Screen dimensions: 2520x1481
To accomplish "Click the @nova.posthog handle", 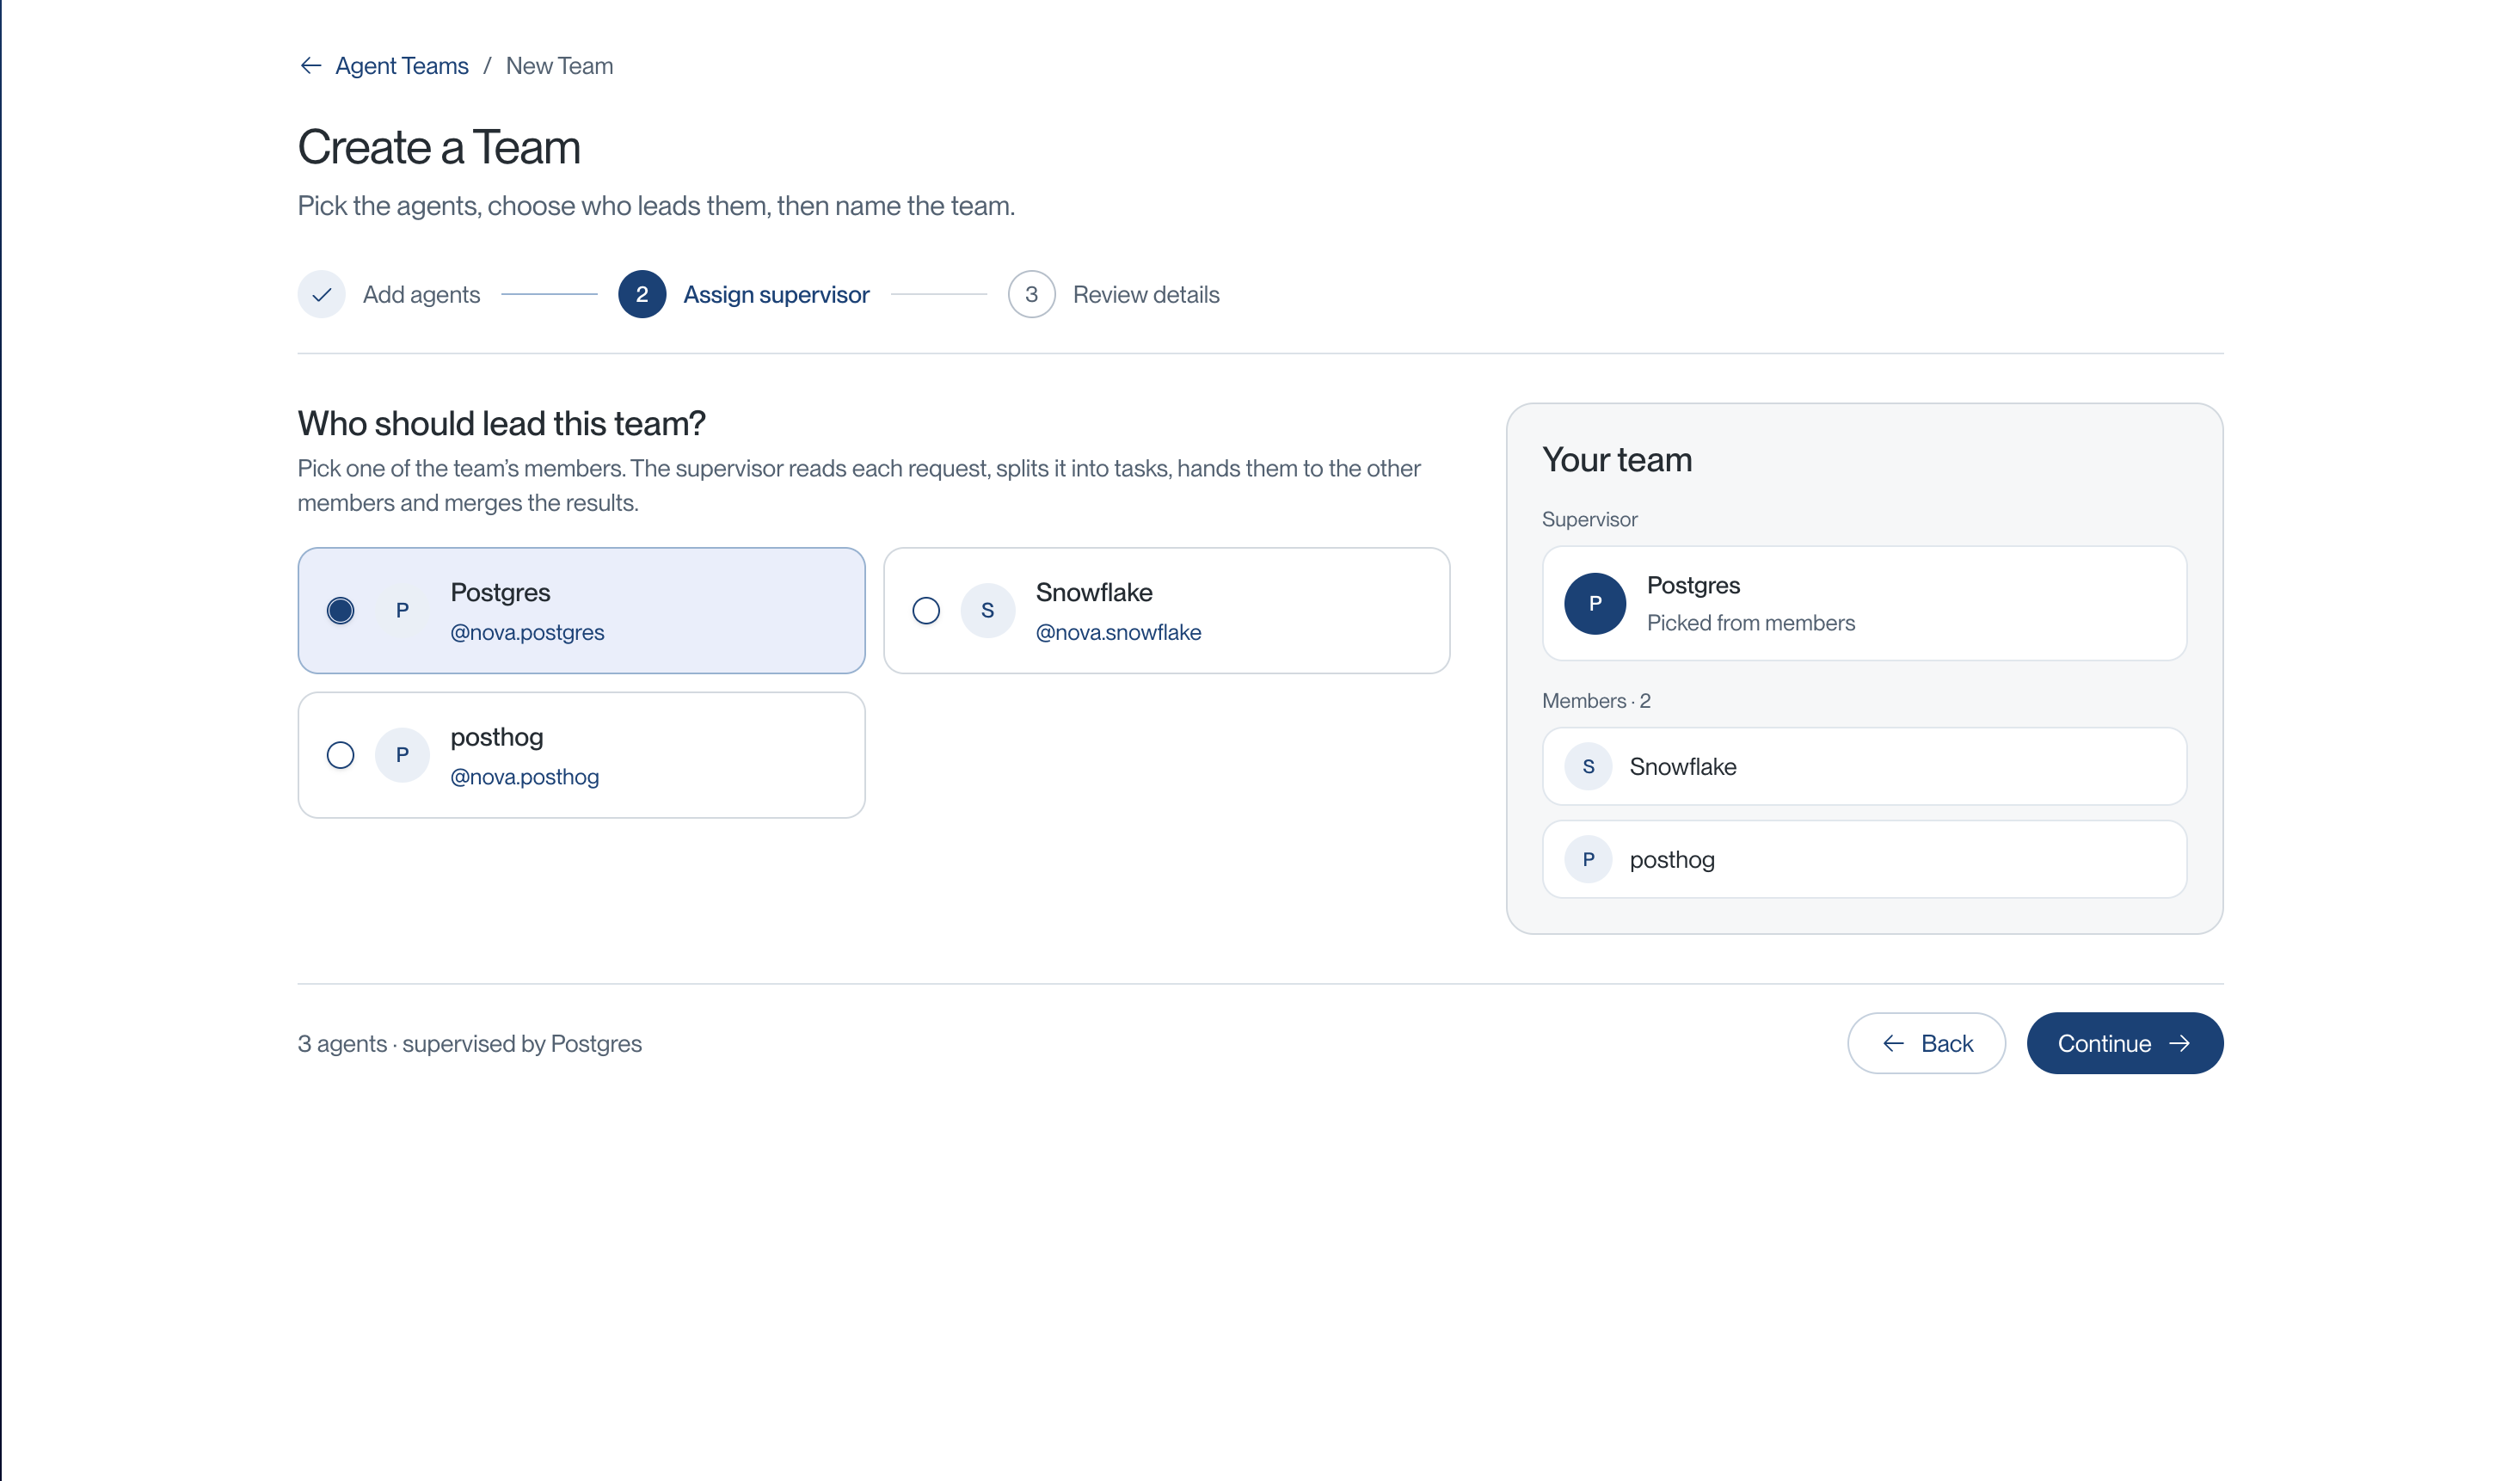I will coord(524,777).
